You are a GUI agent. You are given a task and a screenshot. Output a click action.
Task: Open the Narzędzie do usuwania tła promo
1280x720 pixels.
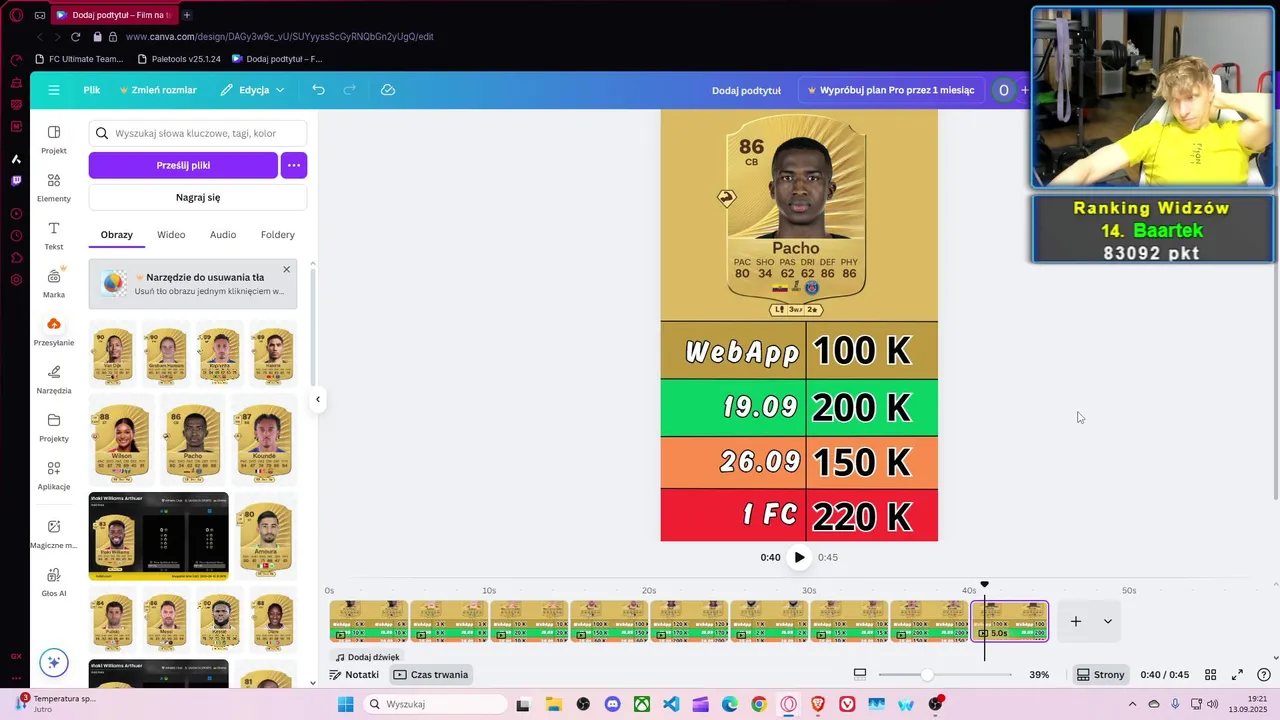click(193, 284)
